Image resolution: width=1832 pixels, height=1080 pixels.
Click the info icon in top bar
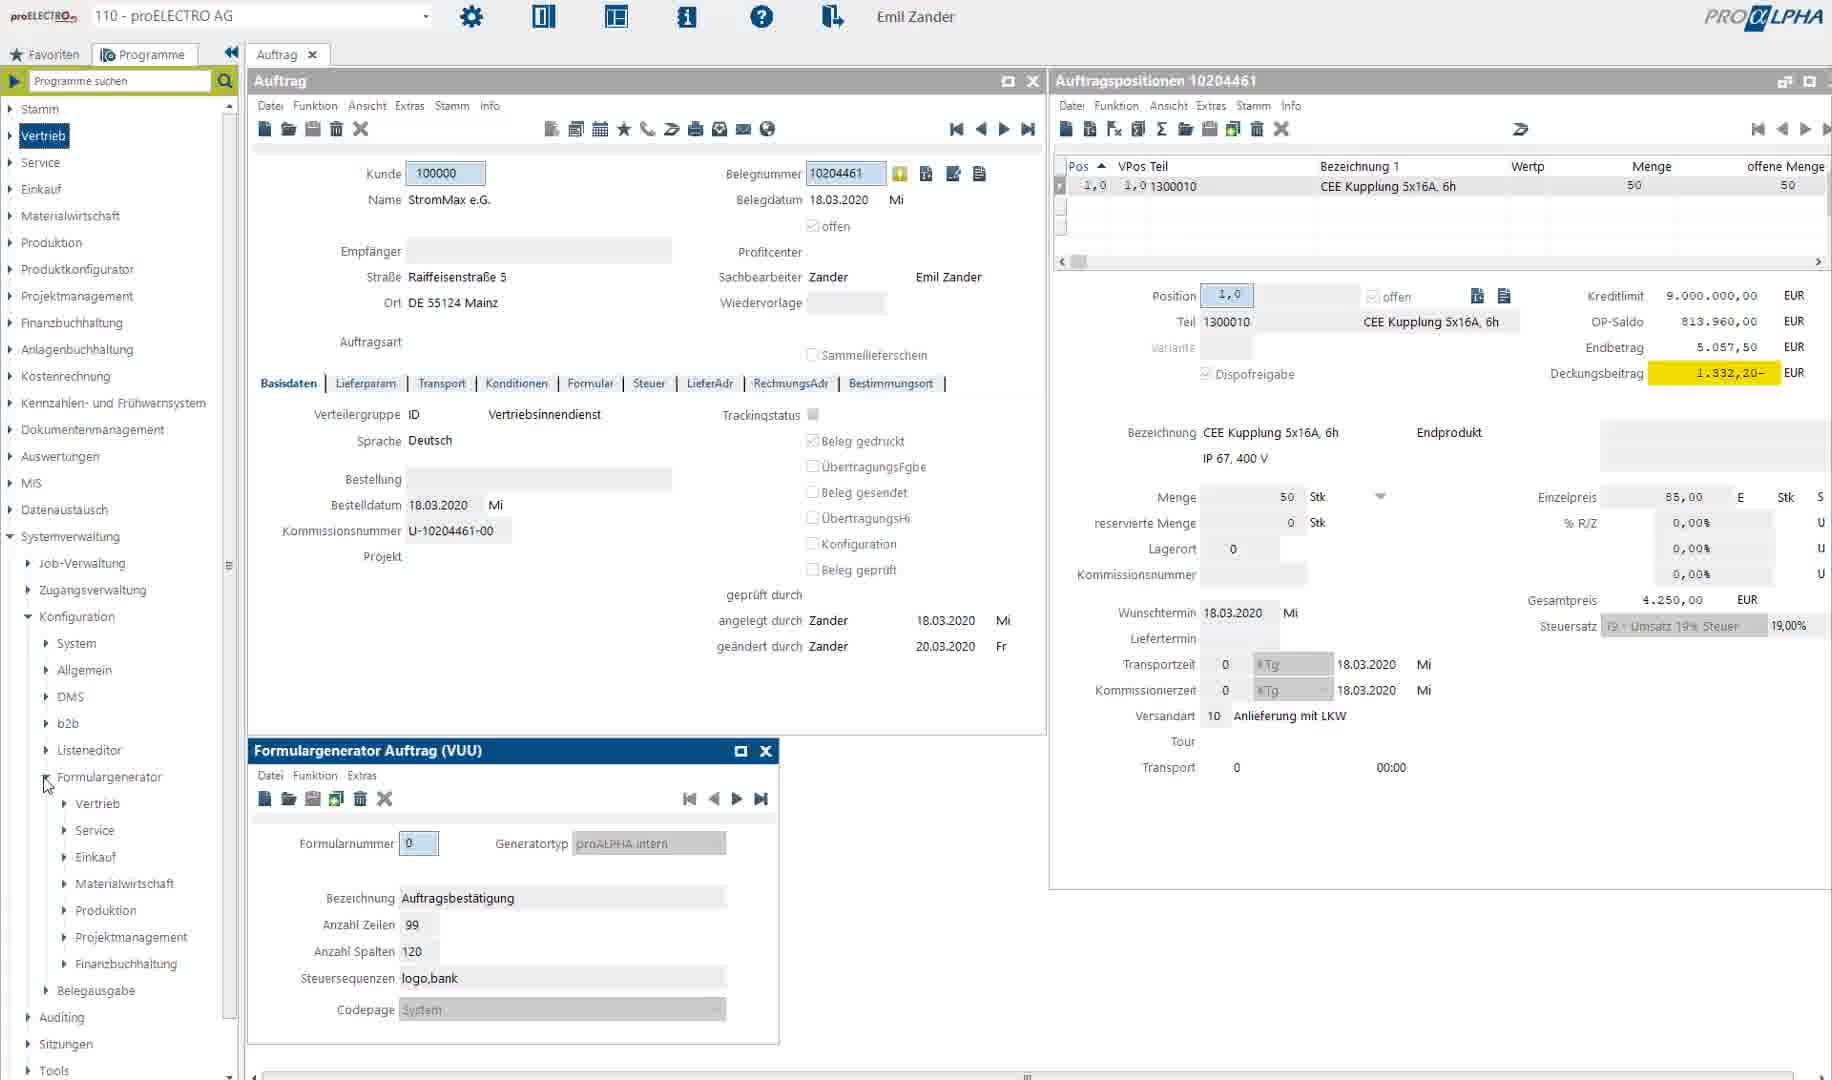[687, 17]
